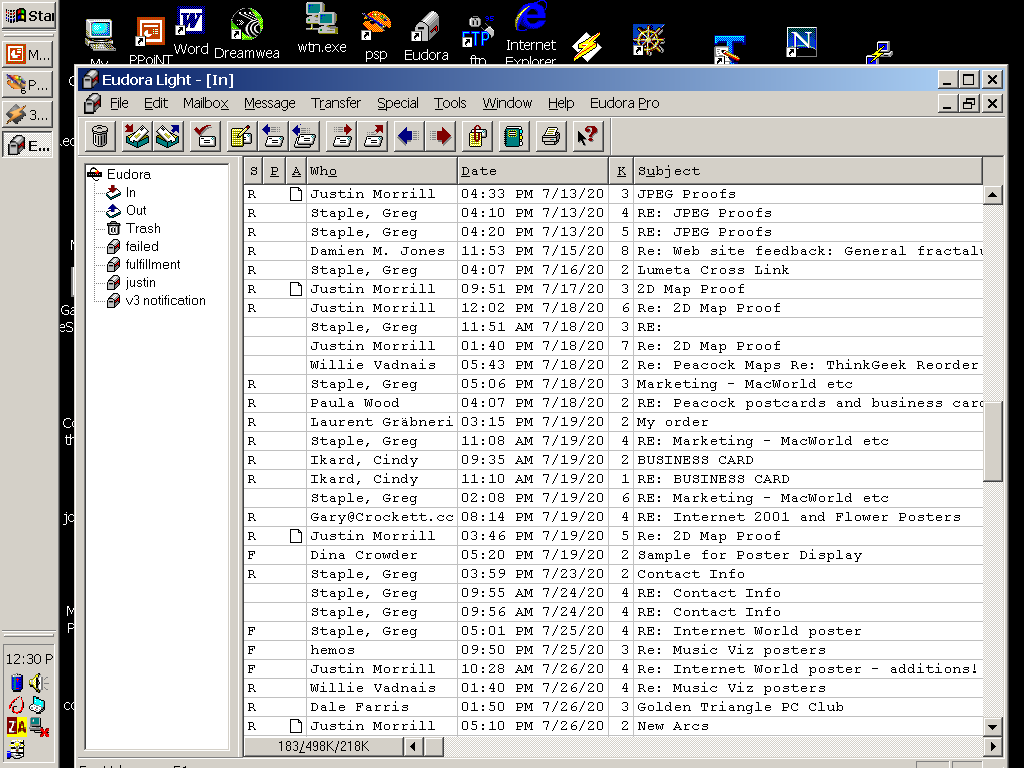The image size is (1024, 768).
Task: Click the Check Mail toolbar icon
Action: click(x=205, y=136)
